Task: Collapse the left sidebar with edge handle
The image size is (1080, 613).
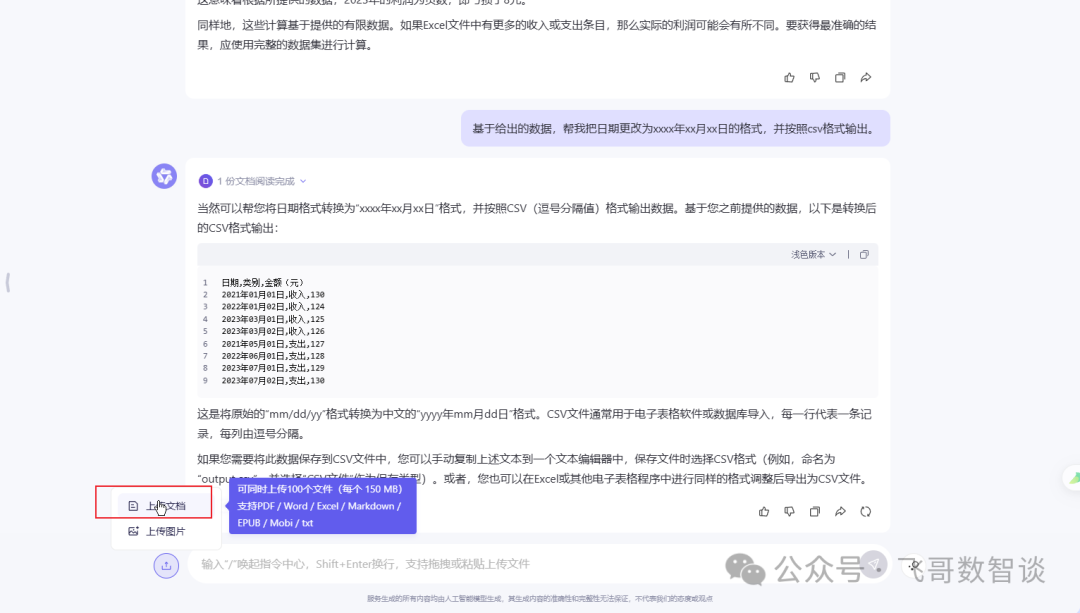Action: tap(8, 282)
